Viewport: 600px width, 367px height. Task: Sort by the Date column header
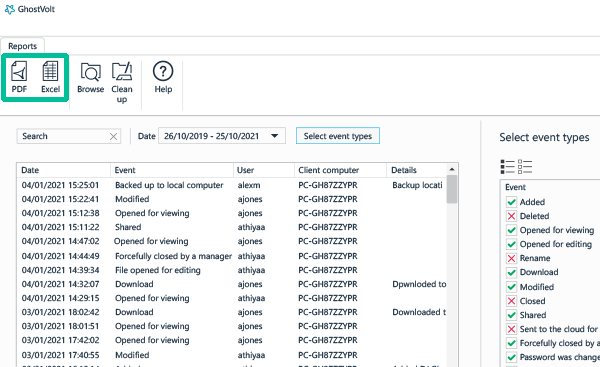click(x=64, y=170)
